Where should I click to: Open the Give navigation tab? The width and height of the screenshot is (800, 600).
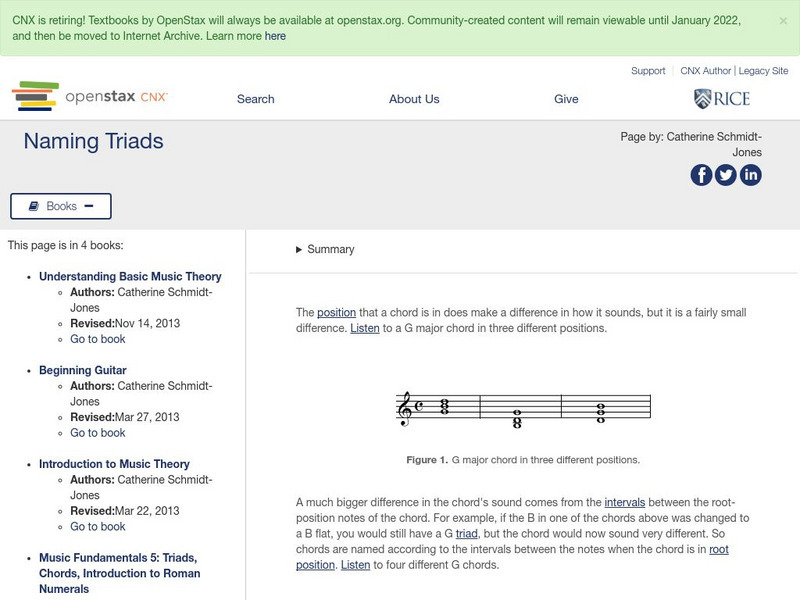566,99
